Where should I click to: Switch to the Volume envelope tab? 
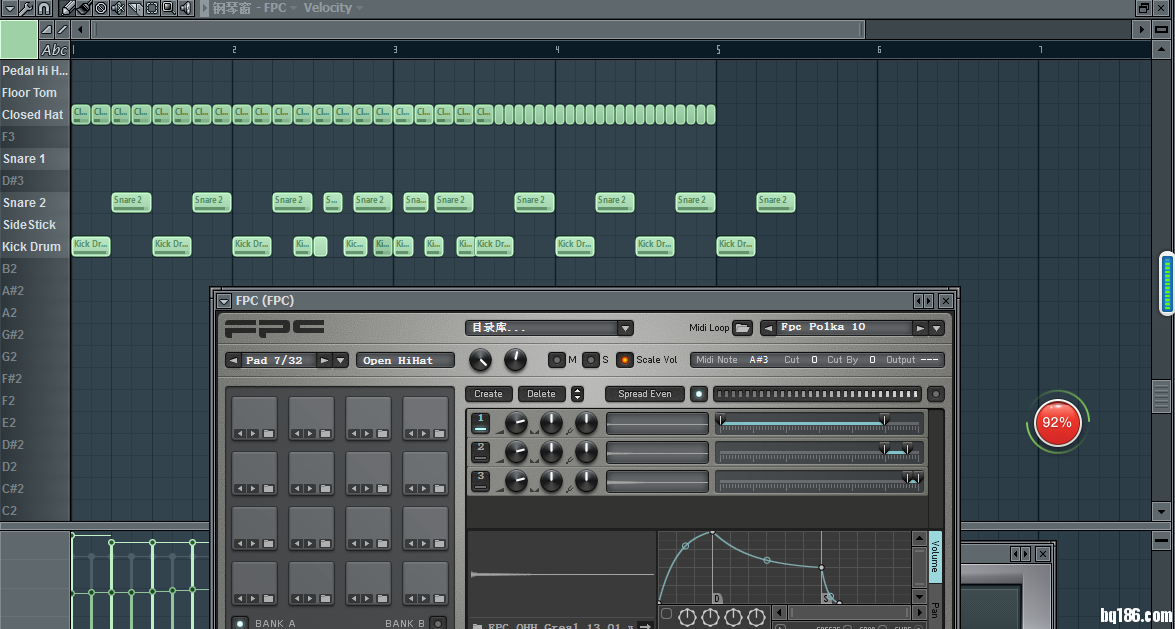[935, 558]
